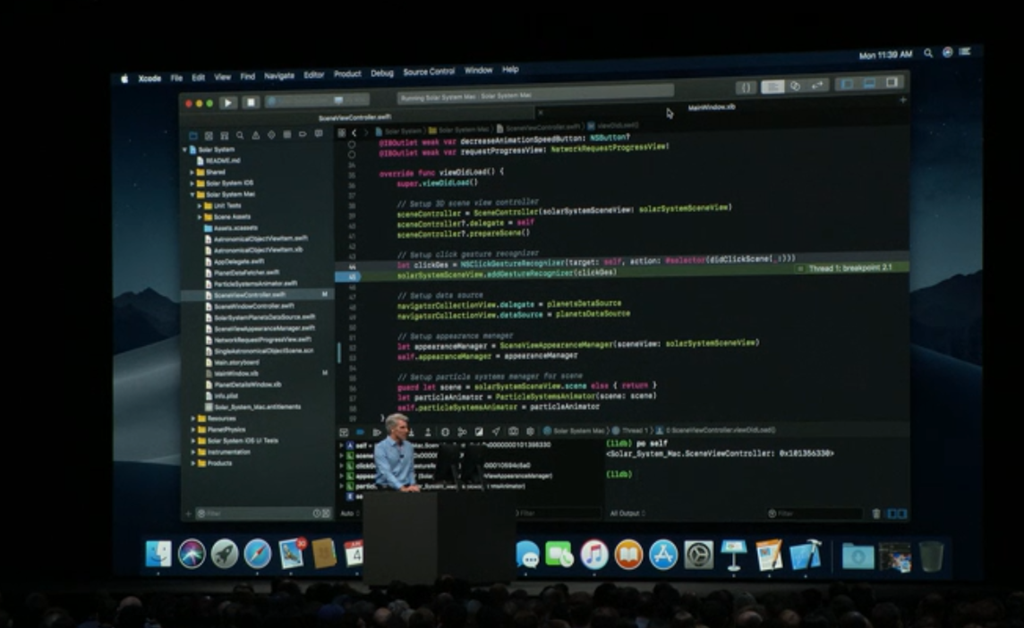The image size is (1024, 628).
Task: Continue program execution in debug bar
Action: tap(377, 432)
